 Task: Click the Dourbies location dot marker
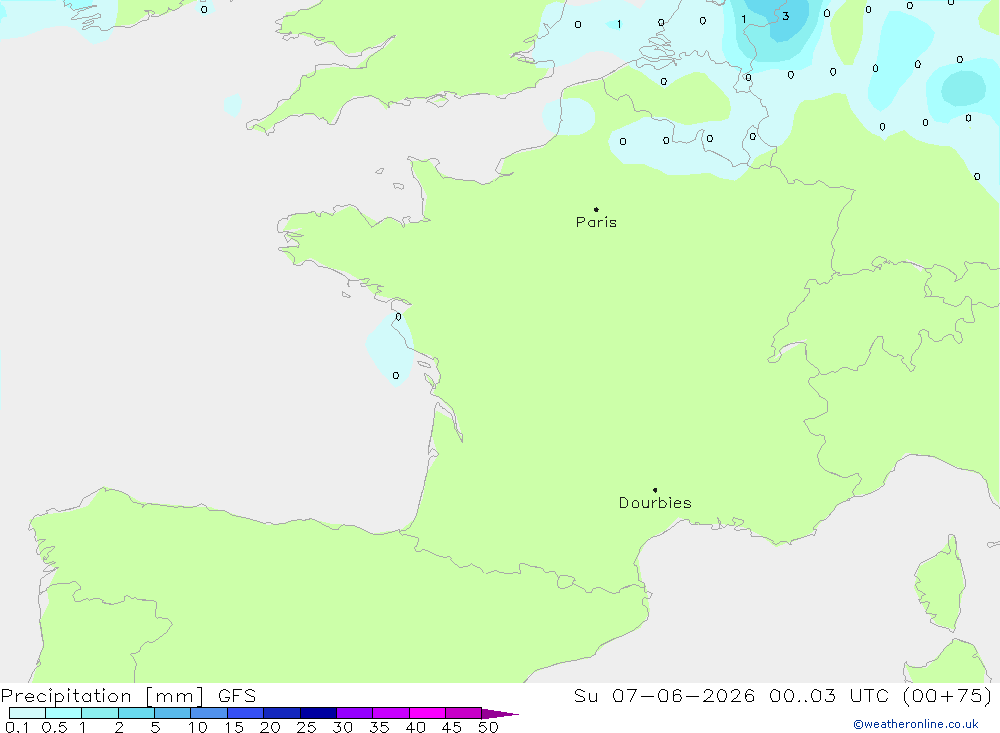tap(655, 490)
